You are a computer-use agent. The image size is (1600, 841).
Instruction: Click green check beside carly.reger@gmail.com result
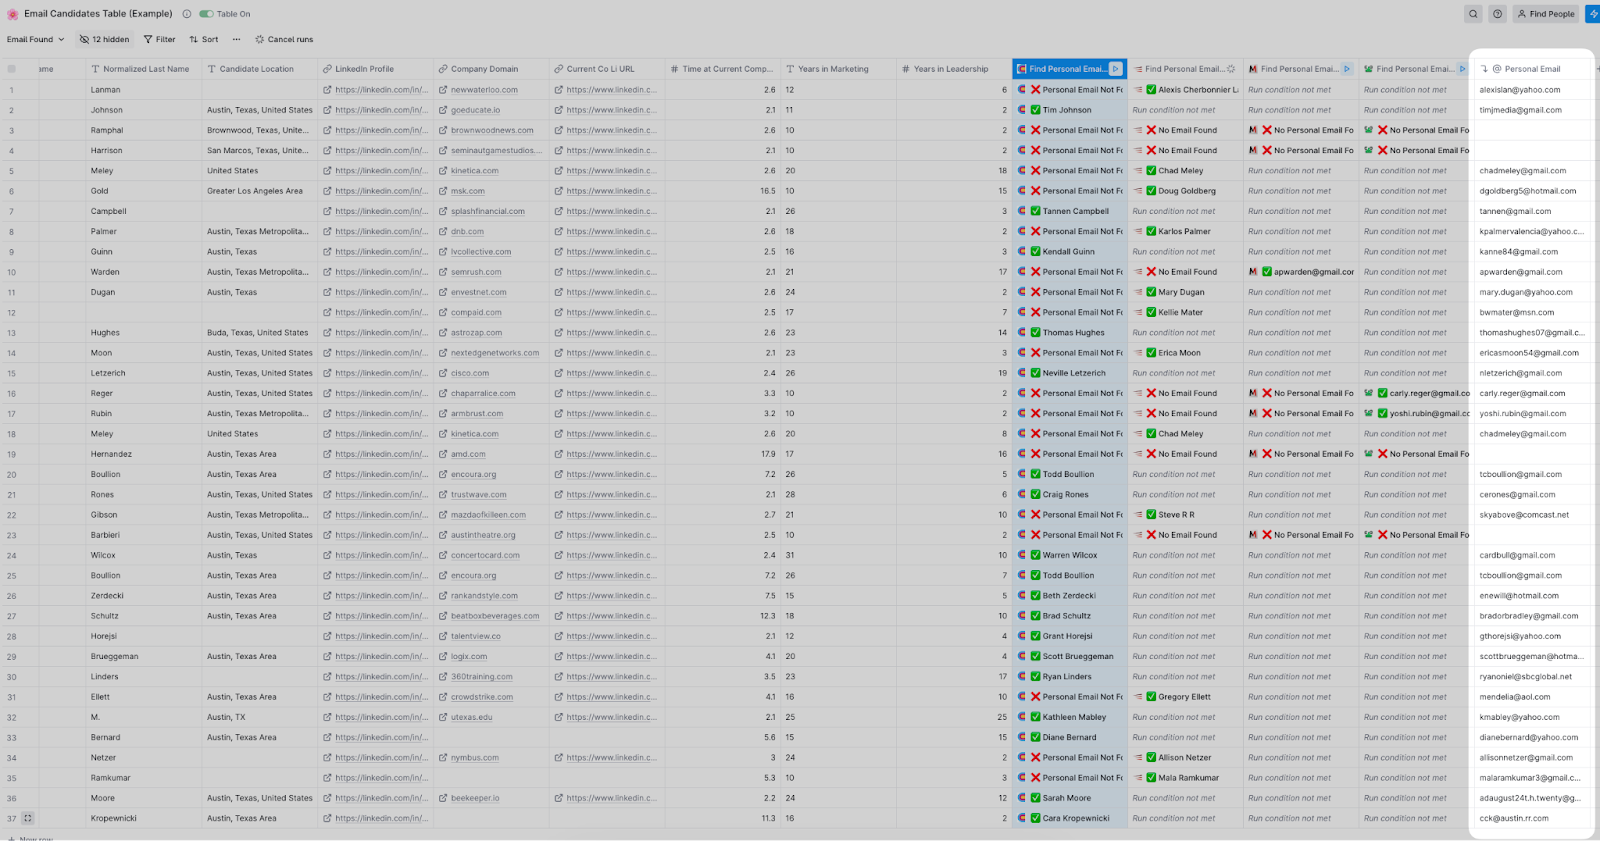[1383, 393]
